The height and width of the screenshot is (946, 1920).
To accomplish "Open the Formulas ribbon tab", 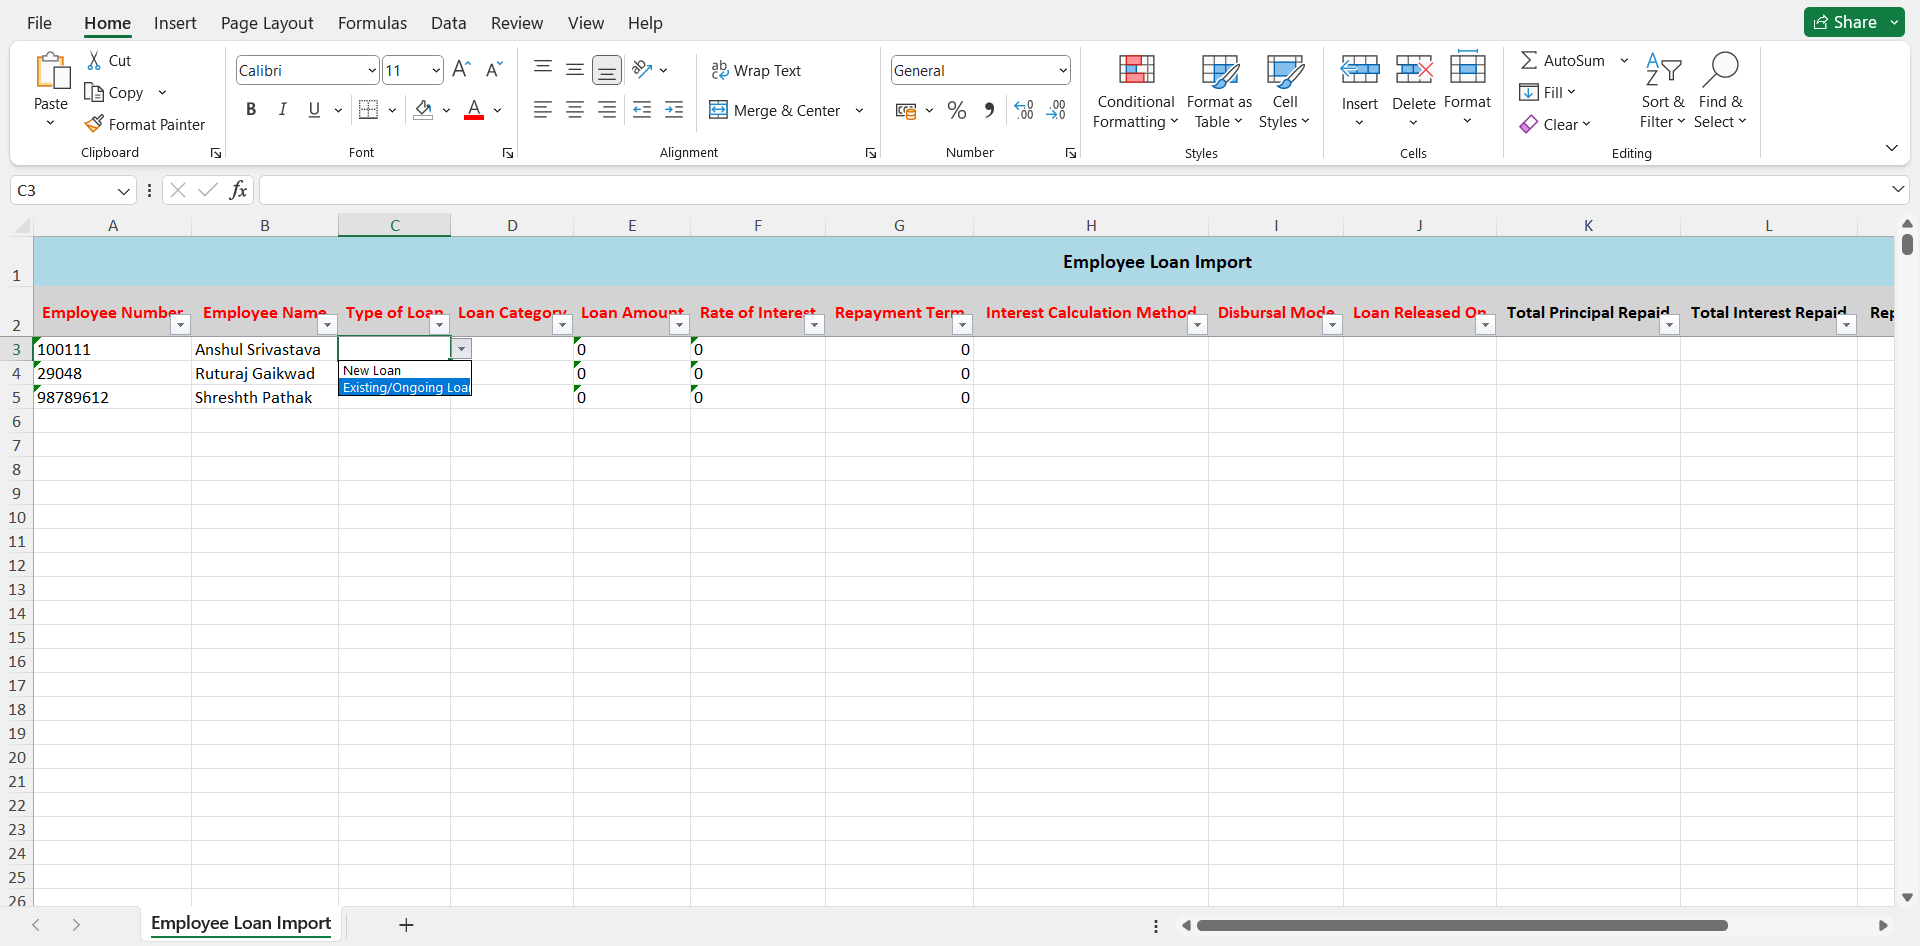I will coord(372,23).
